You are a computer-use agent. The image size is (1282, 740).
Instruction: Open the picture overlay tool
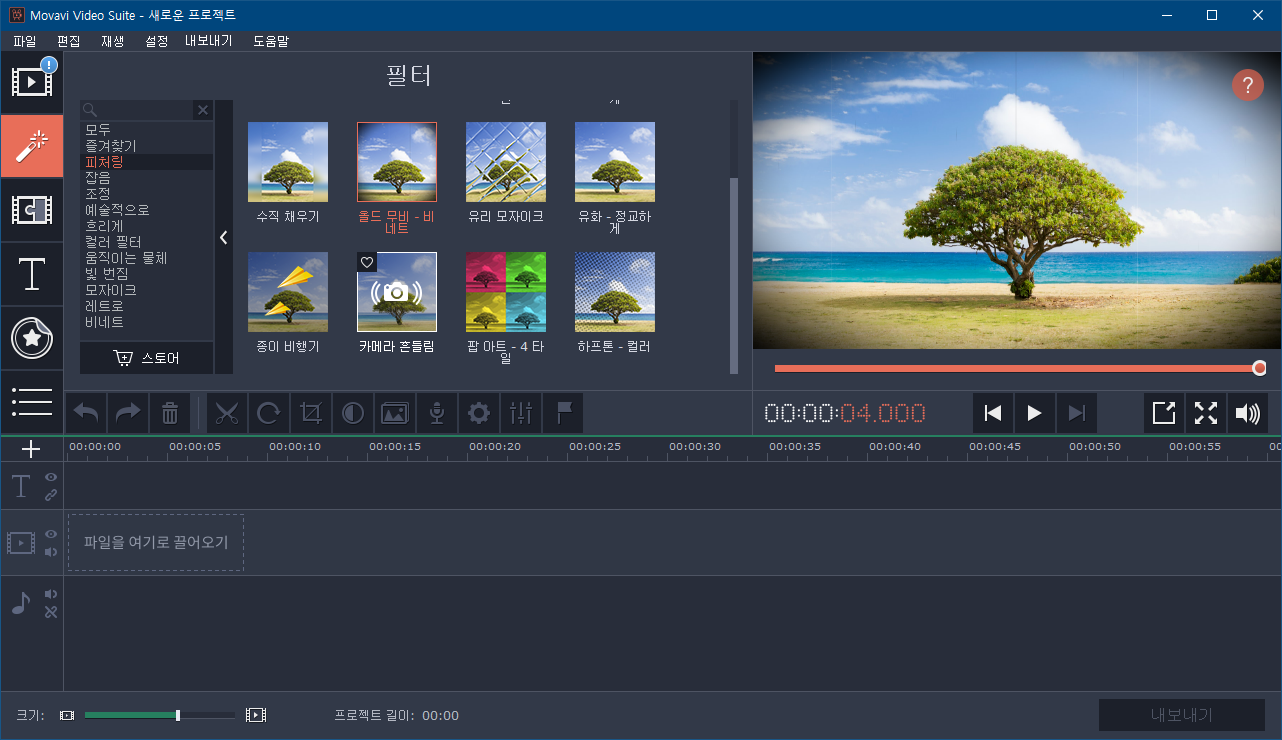[x=395, y=413]
